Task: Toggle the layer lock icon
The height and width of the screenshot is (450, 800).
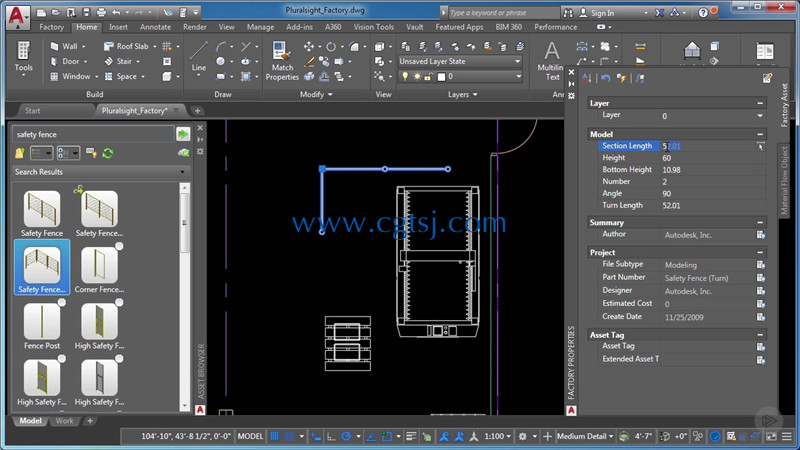Action: (428, 77)
